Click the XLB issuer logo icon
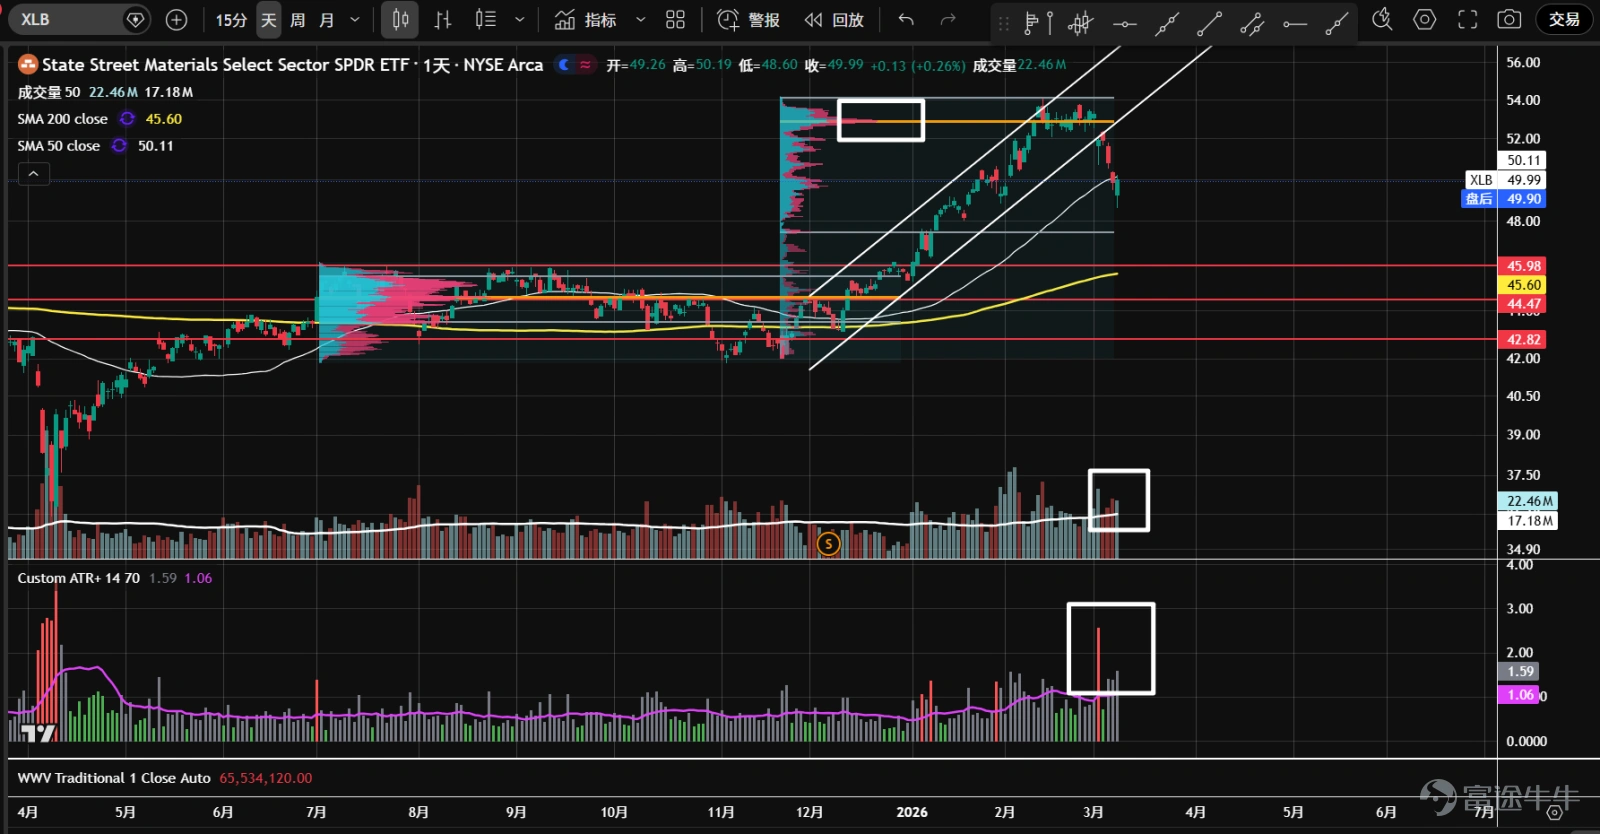Viewport: 1600px width, 834px height. point(28,65)
